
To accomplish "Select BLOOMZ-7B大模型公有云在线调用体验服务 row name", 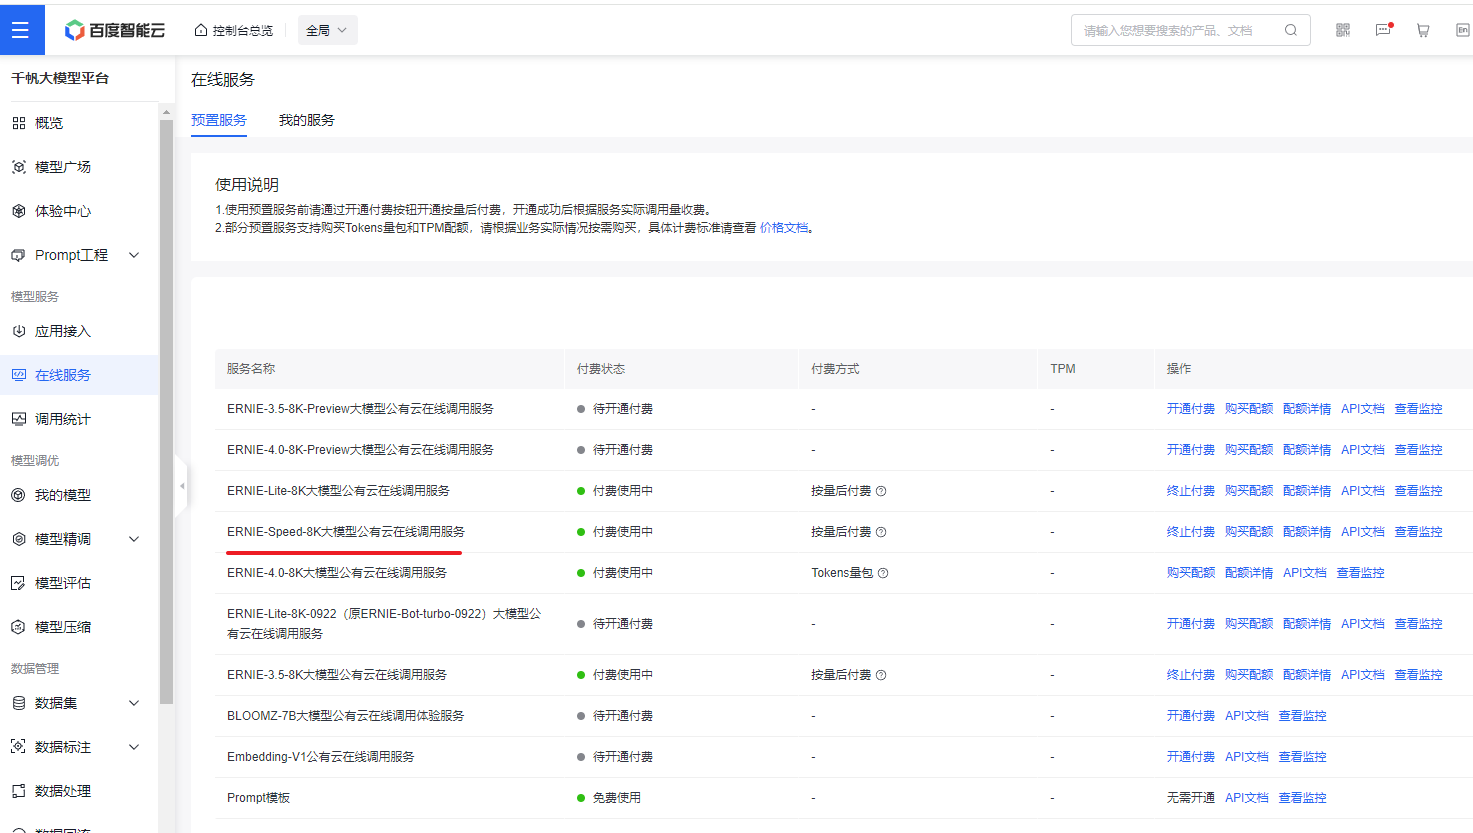I will (x=346, y=716).
